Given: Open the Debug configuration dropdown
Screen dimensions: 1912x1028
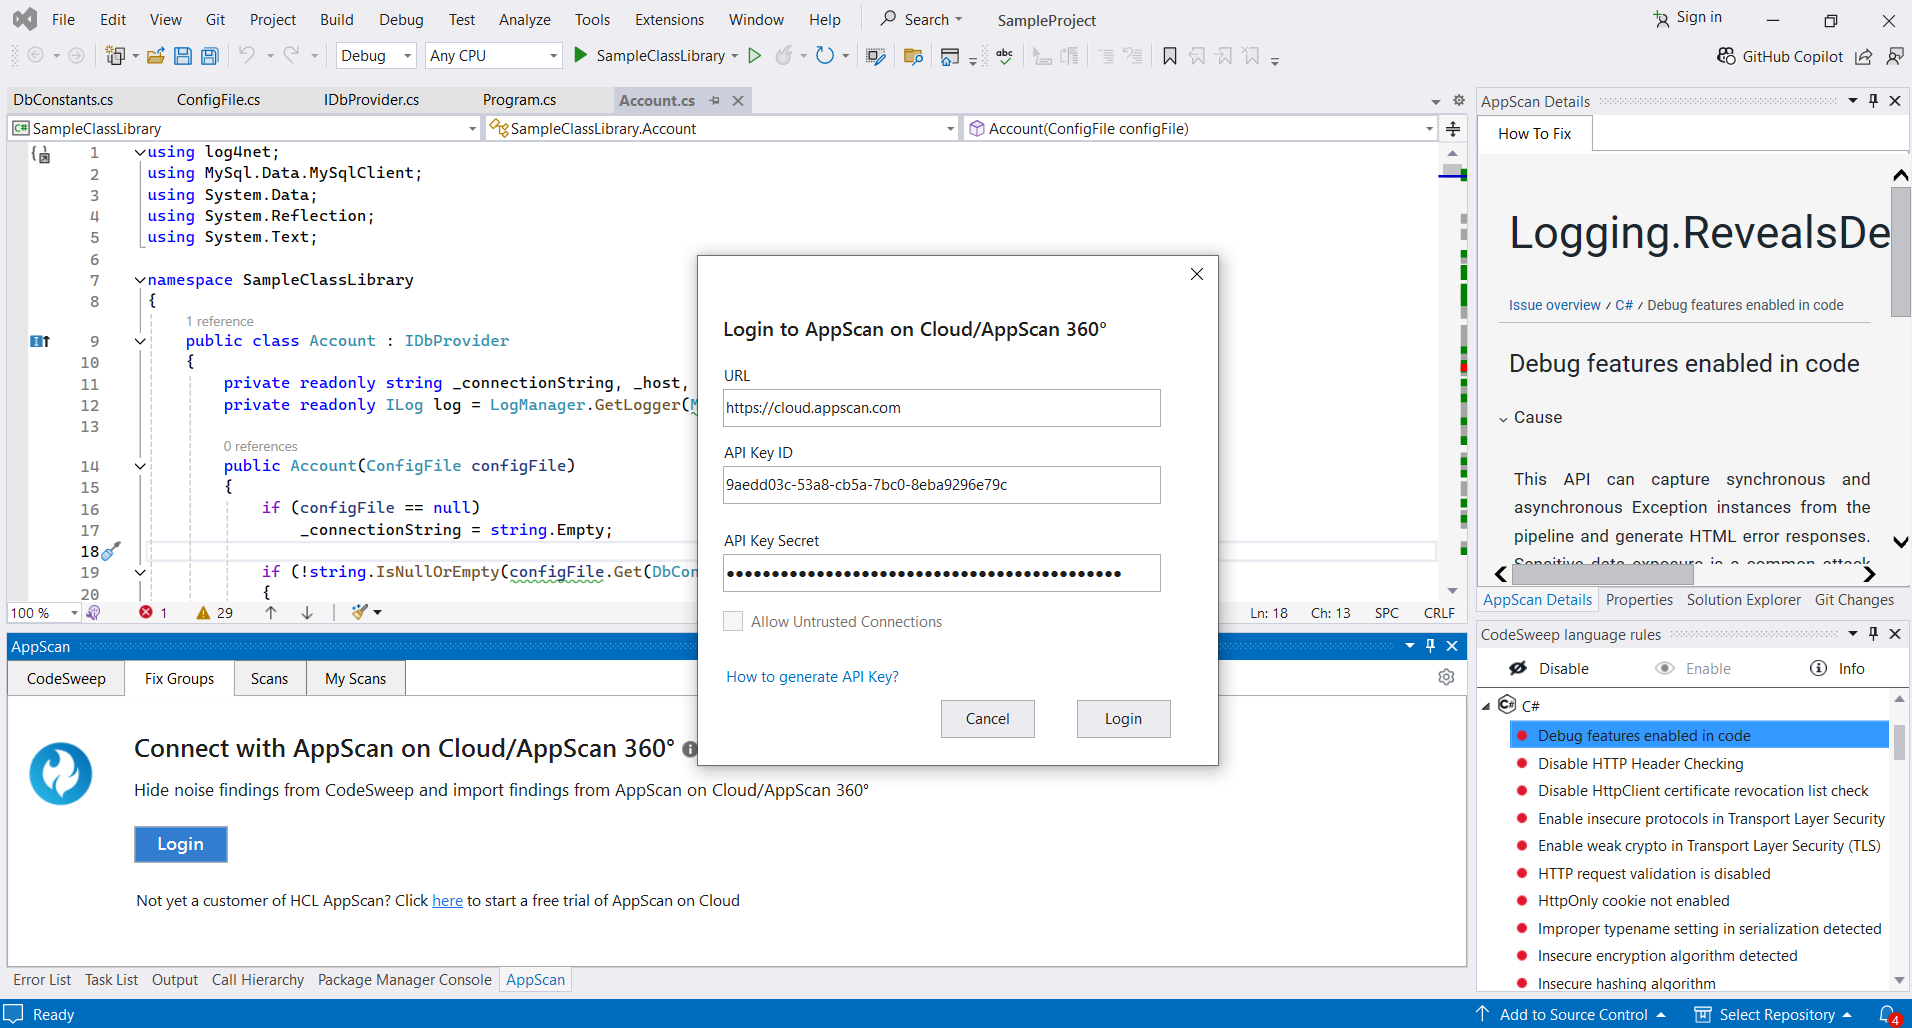Looking at the screenshot, I should pyautogui.click(x=376, y=56).
